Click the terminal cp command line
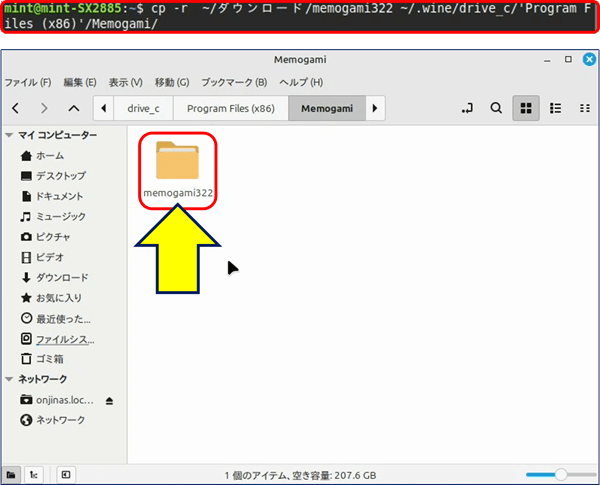The height and width of the screenshot is (485, 600). click(x=299, y=16)
